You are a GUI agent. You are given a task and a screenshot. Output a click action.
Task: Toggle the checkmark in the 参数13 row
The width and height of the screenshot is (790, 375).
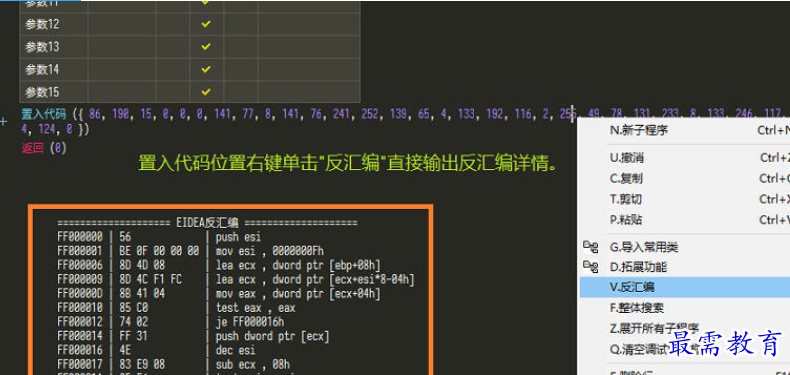pos(206,46)
